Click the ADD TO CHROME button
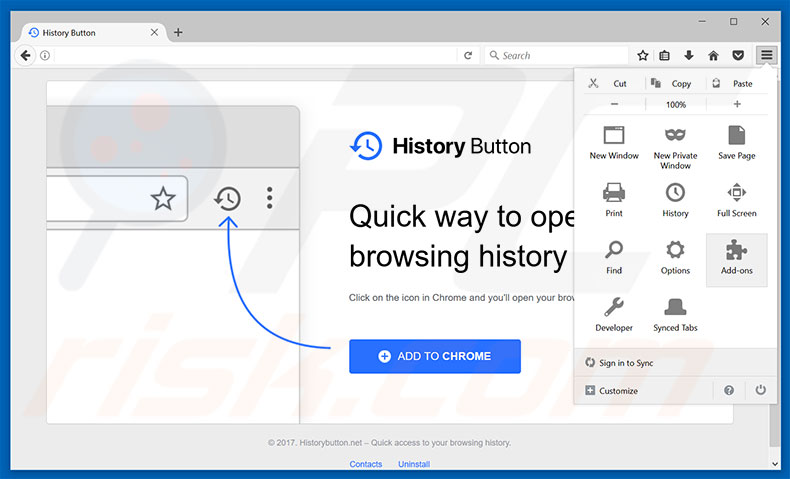 coord(435,356)
